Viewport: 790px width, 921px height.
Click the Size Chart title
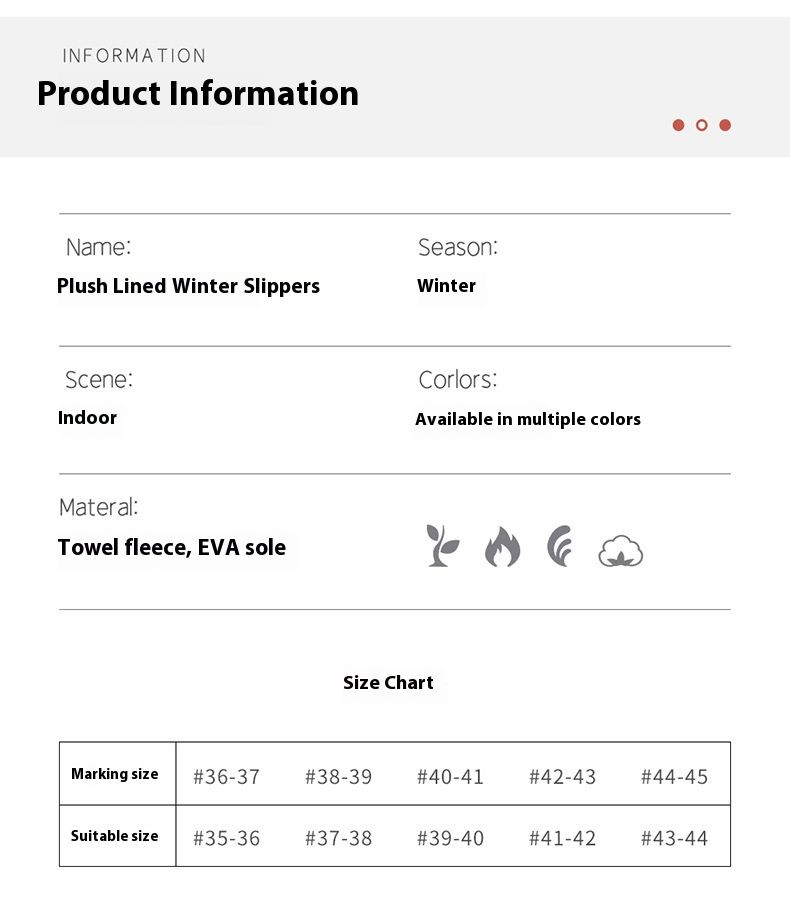click(388, 683)
